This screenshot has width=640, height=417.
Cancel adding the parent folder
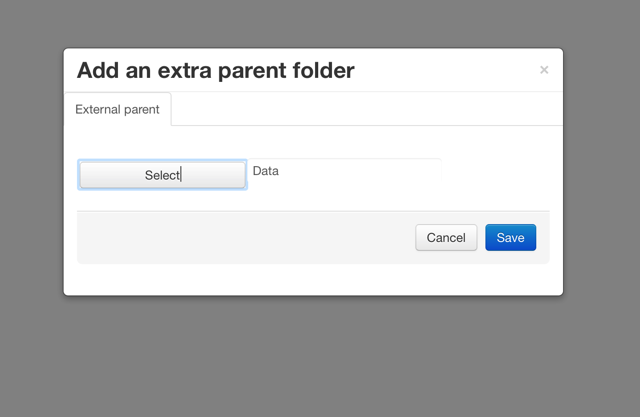point(446,237)
